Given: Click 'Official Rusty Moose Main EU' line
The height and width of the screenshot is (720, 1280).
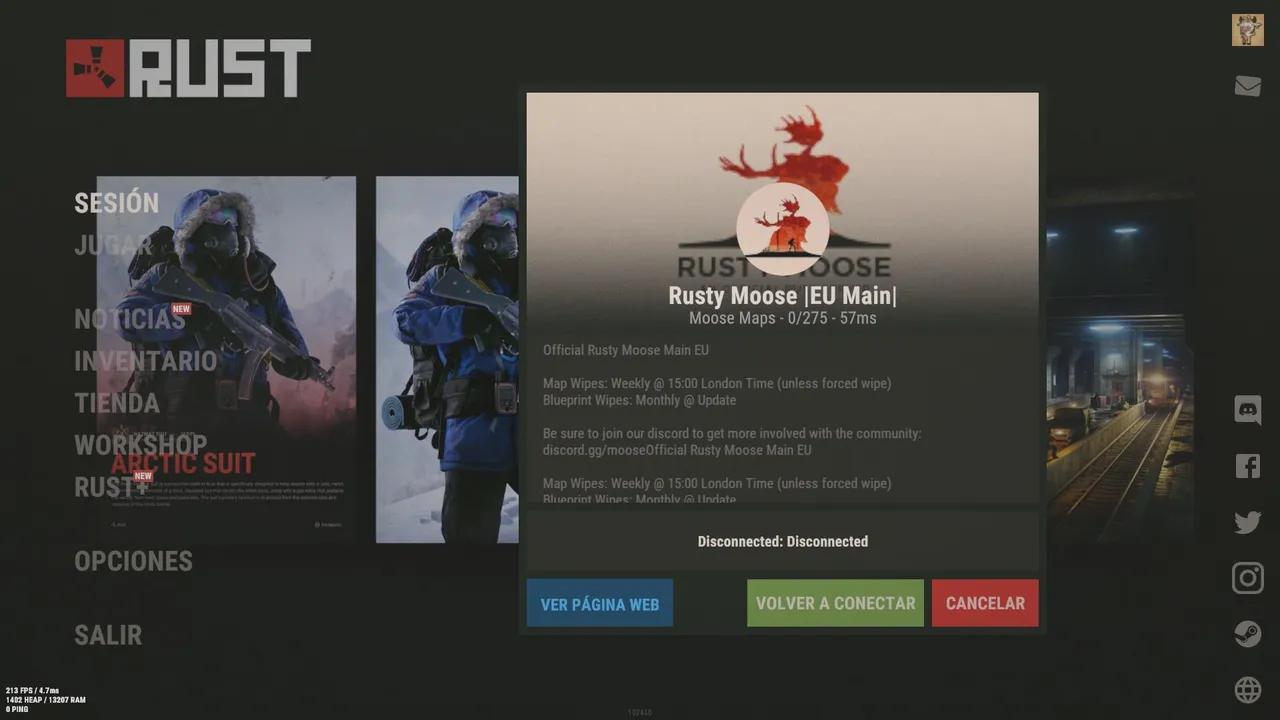Looking at the screenshot, I should 626,350.
